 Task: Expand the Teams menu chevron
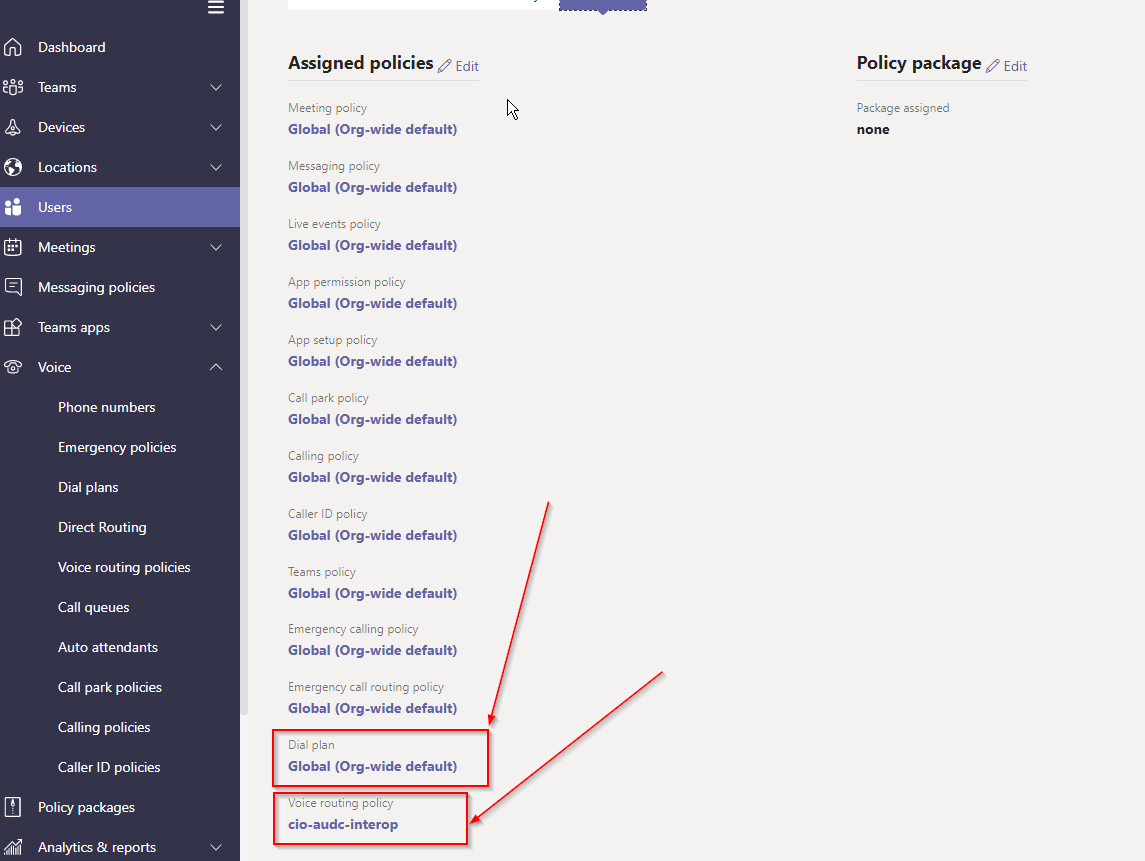(x=216, y=88)
